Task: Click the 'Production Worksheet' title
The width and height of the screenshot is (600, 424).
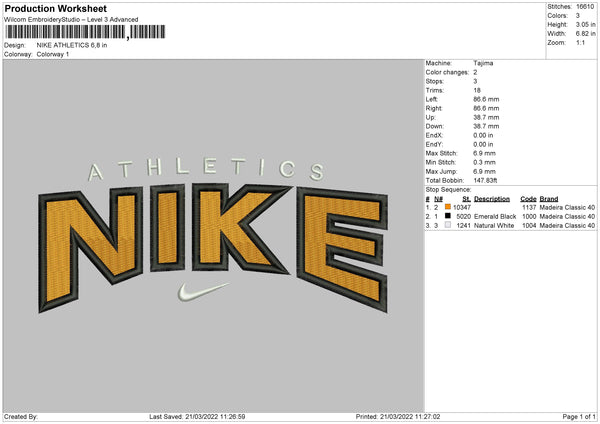Action: coord(55,8)
